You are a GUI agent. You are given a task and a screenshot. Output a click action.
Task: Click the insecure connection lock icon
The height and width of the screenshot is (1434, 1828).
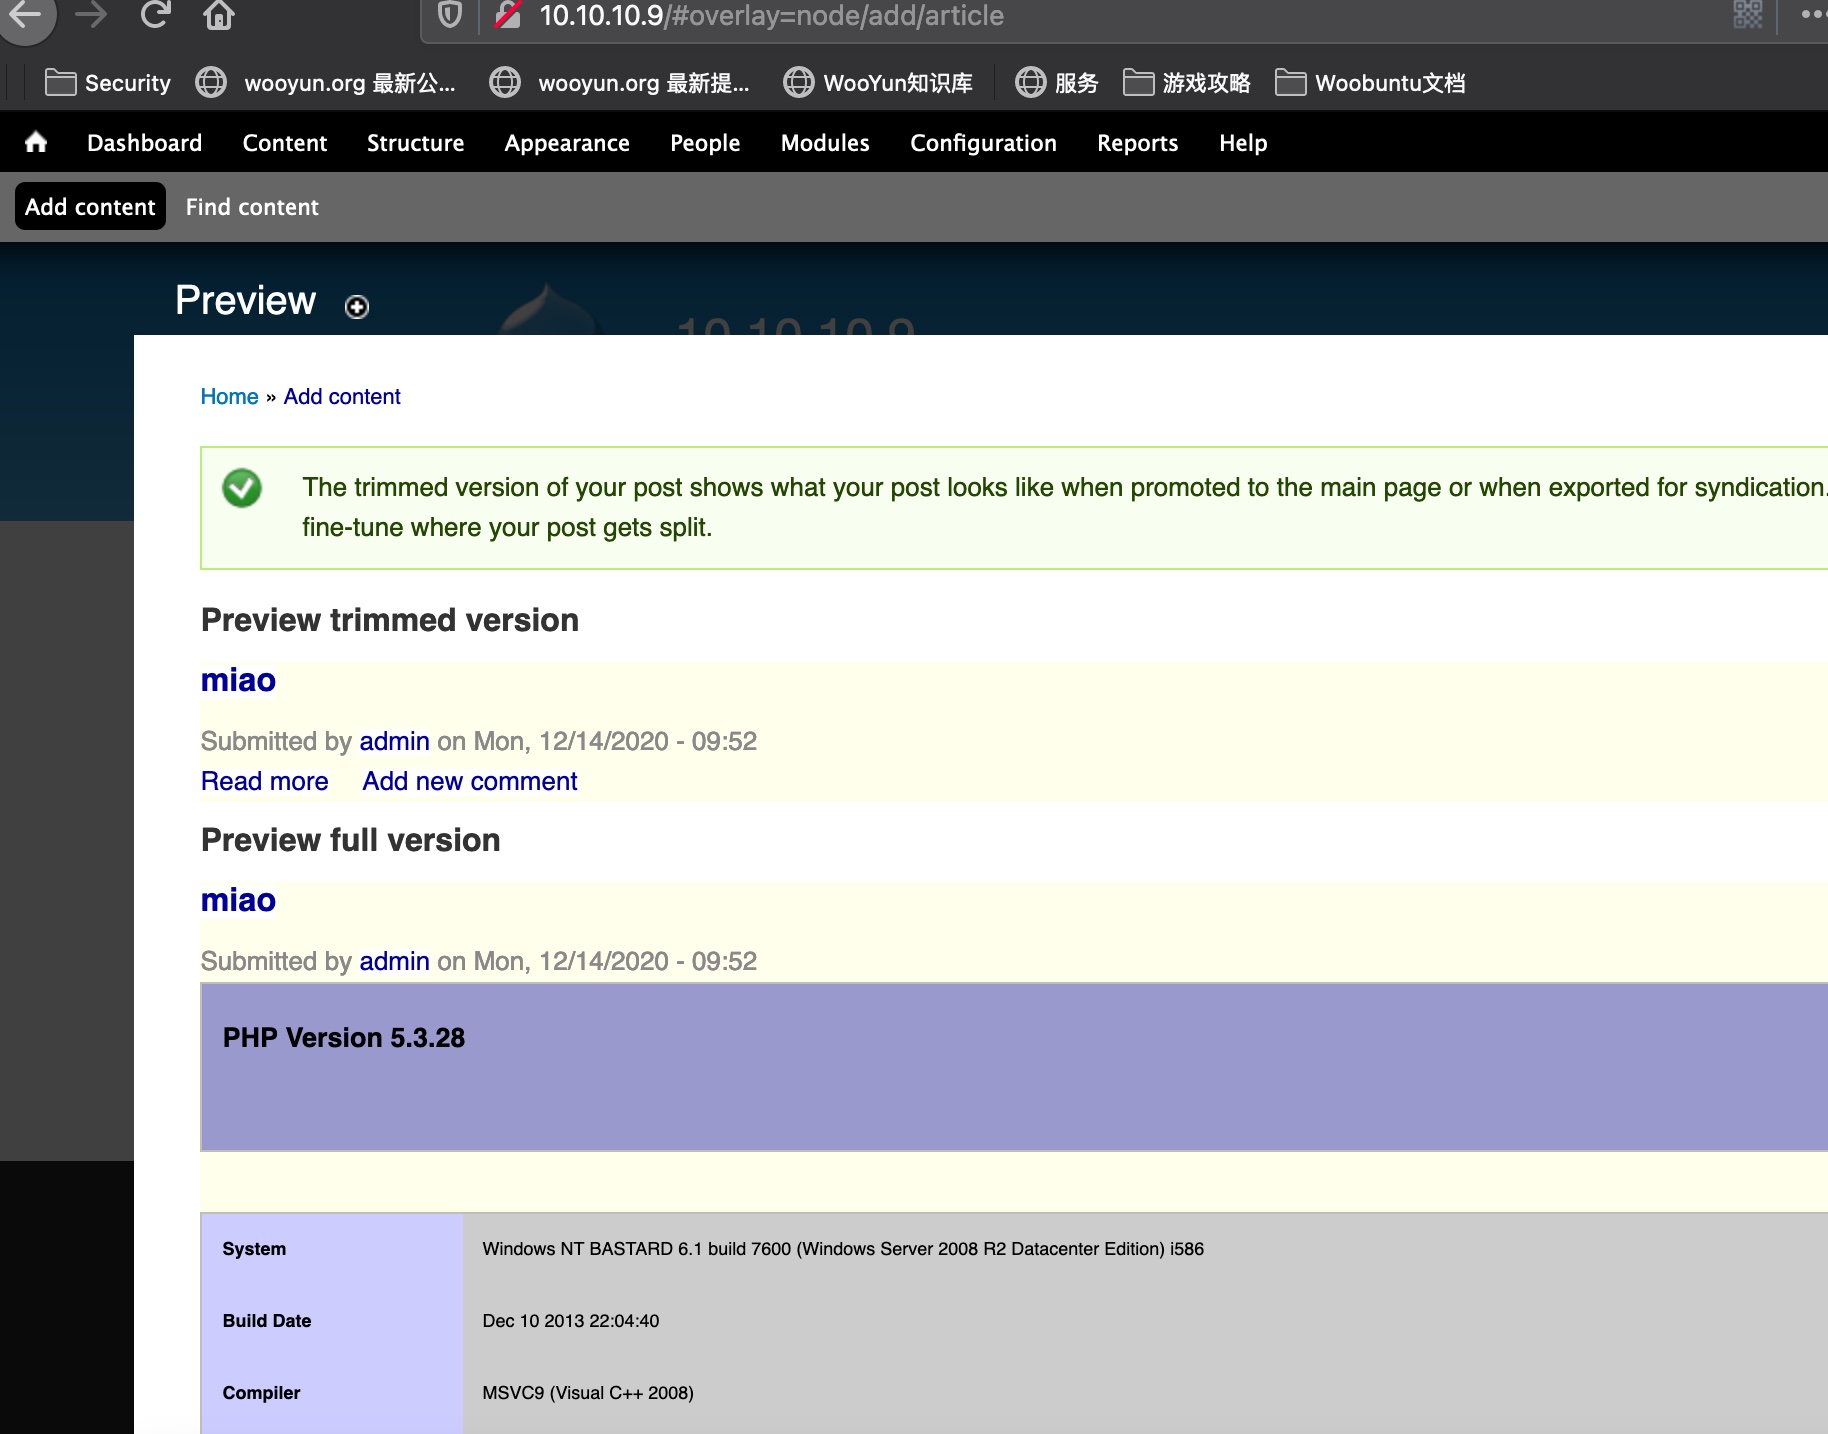click(x=508, y=15)
